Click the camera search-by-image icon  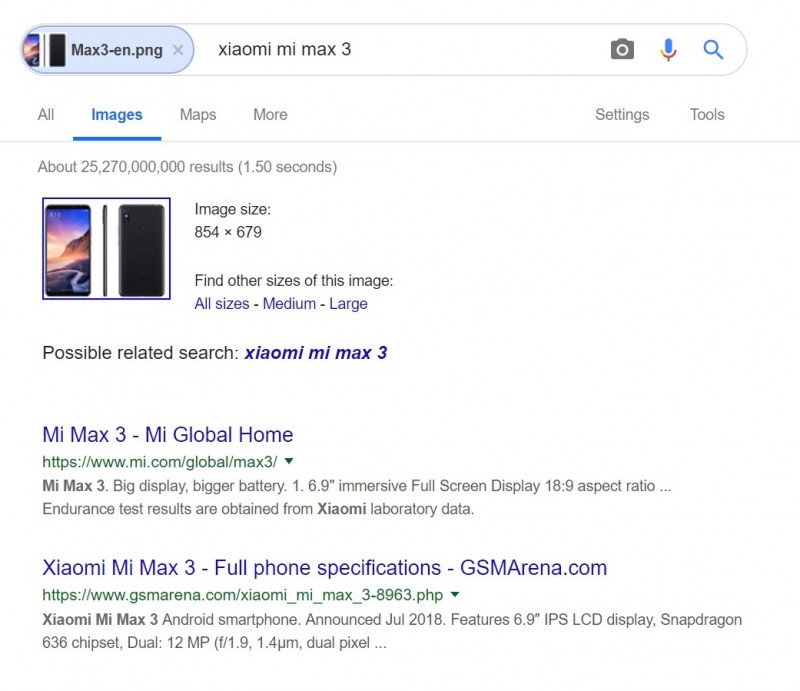click(x=622, y=49)
